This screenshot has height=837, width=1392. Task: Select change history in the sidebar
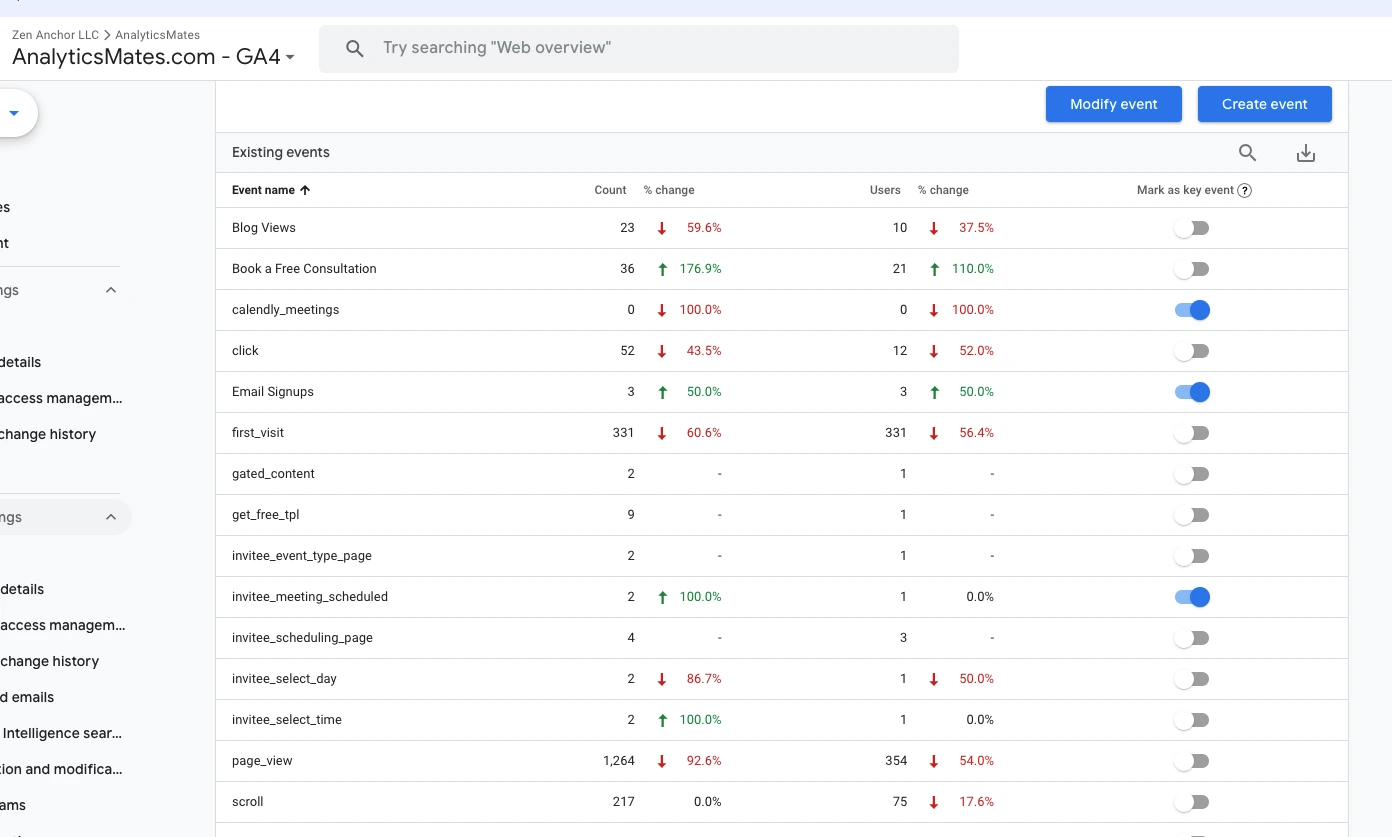pyautogui.click(x=49, y=434)
